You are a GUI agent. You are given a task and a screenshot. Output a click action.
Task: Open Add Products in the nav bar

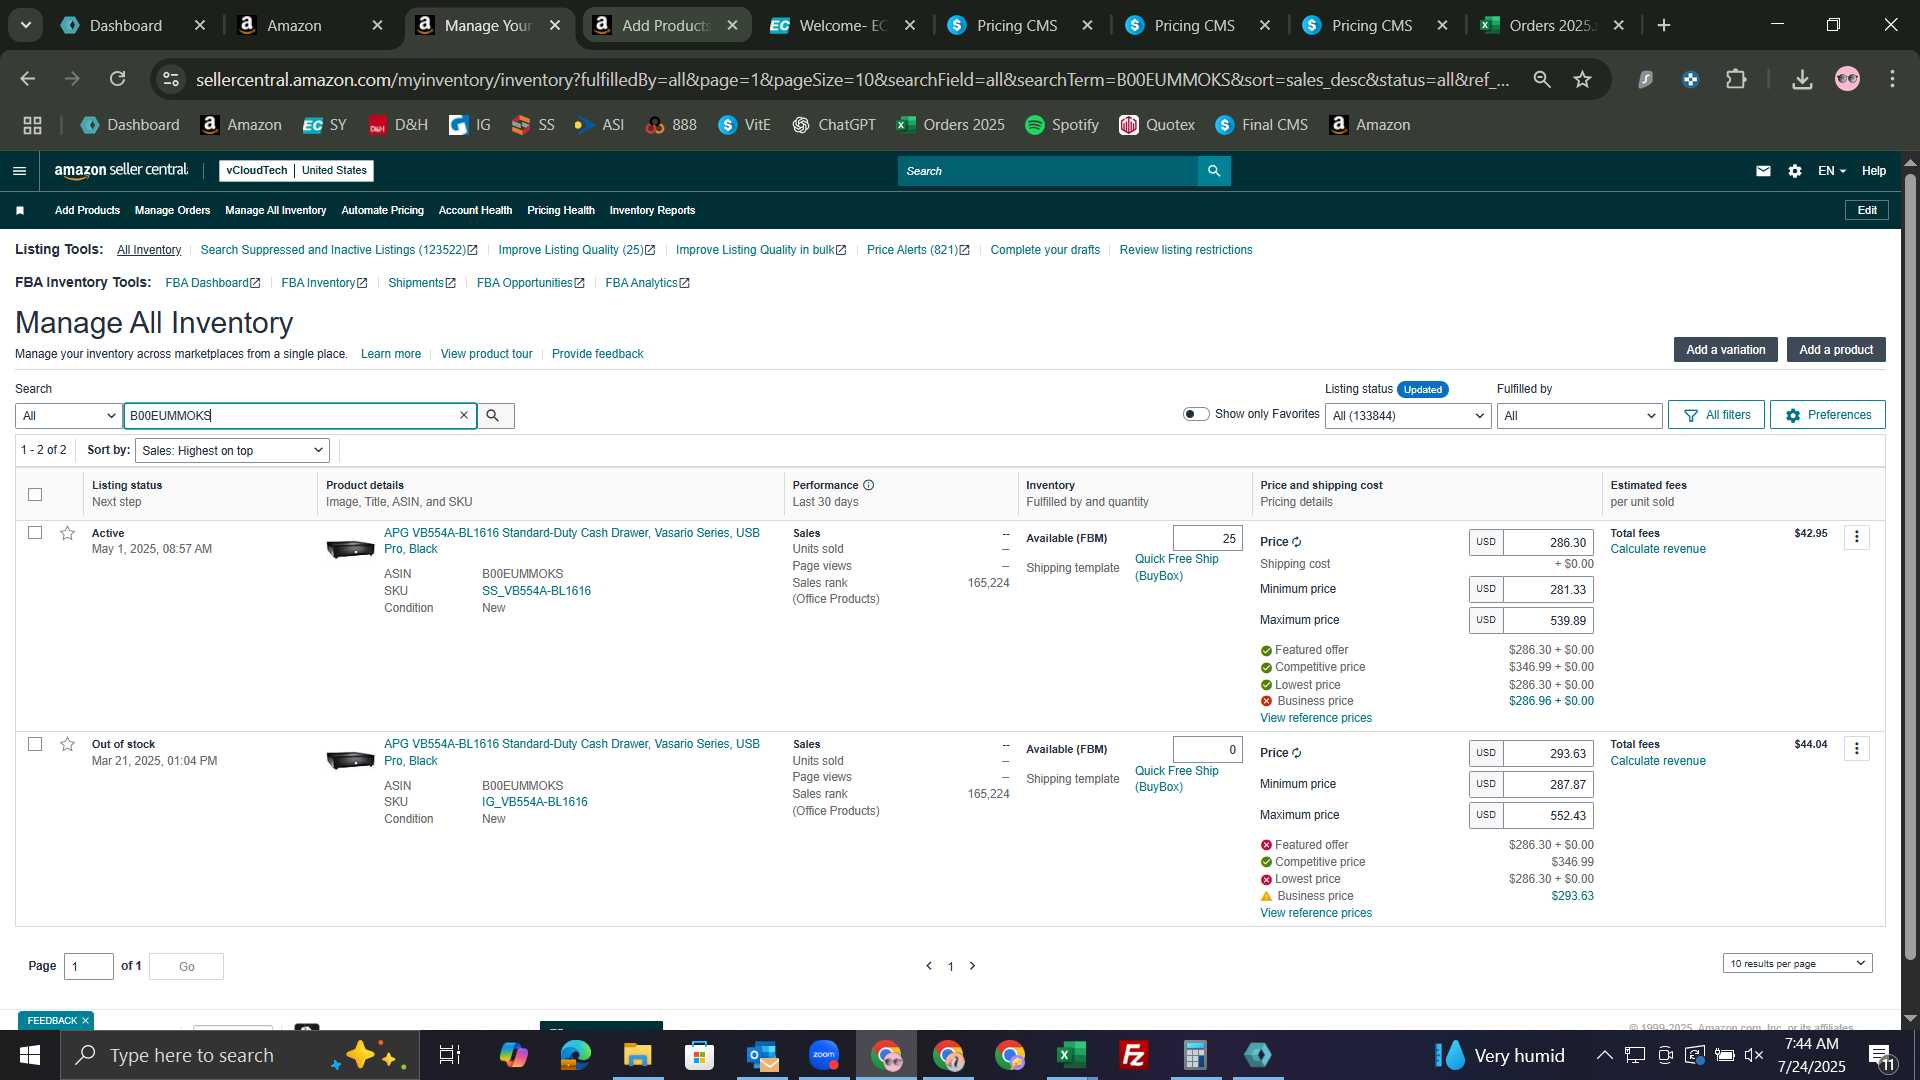coord(87,210)
